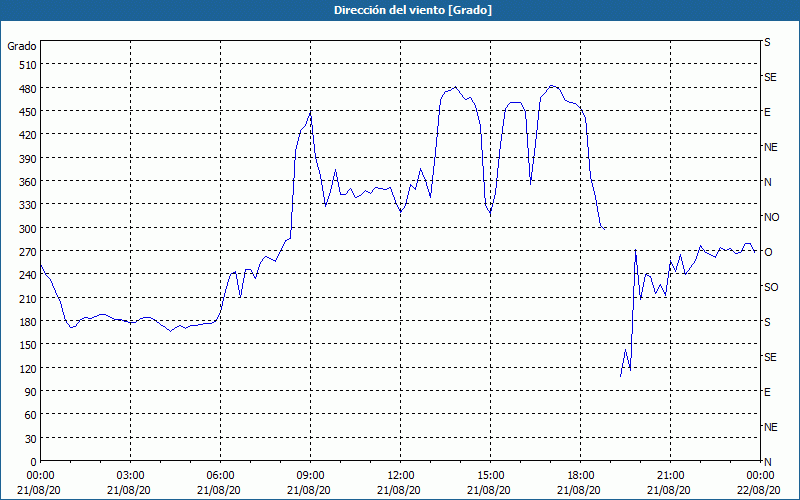Viewport: 800px width, 500px height.
Task: Choose the 210 degree axis label
Action: 28,299
